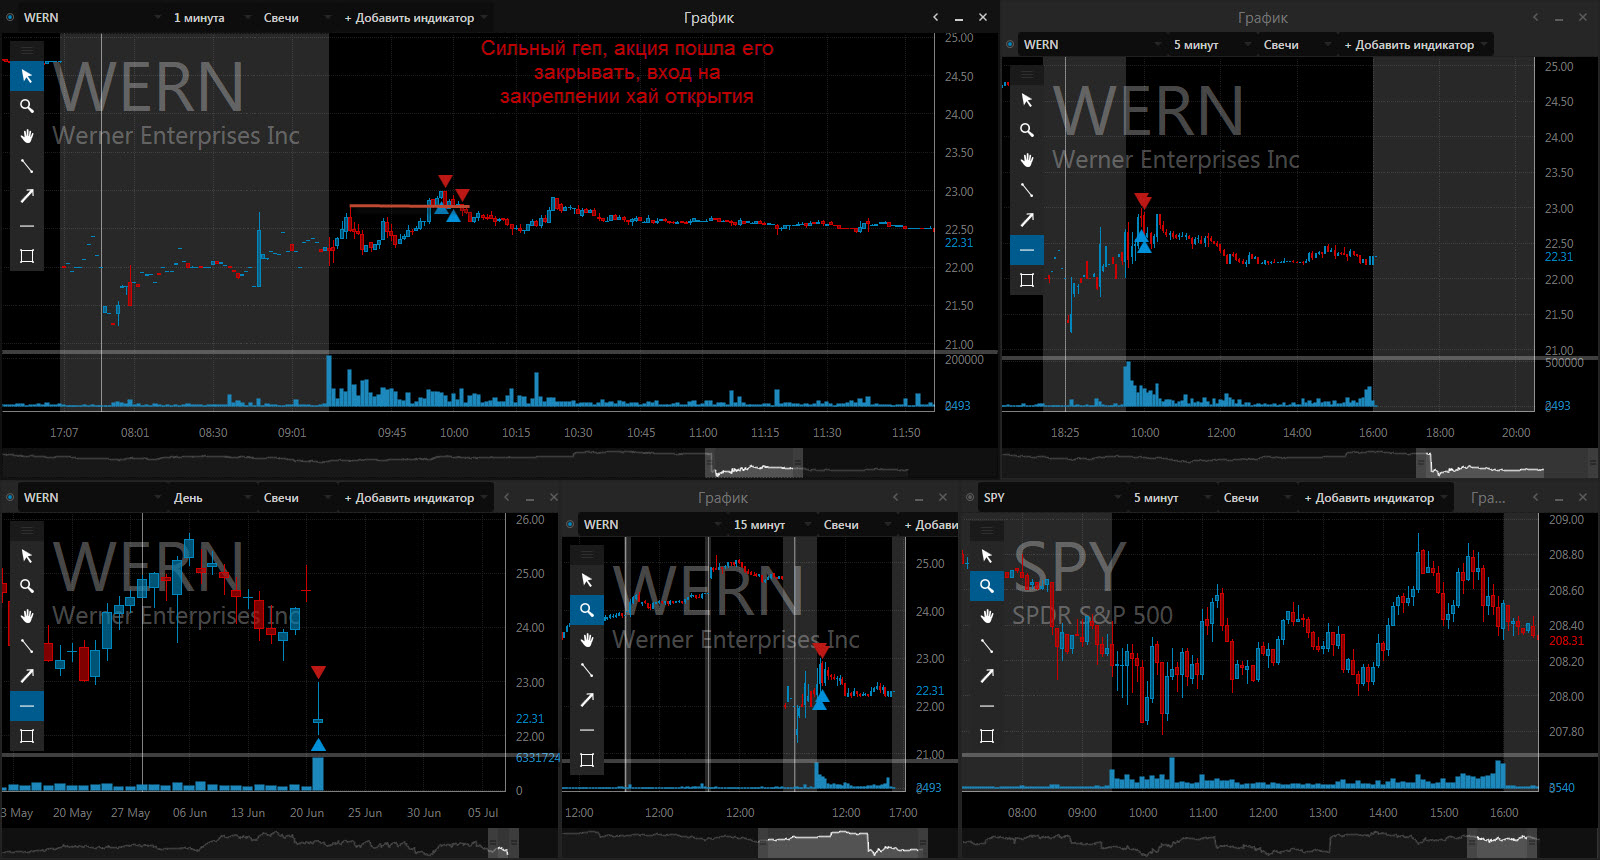Click the active magnifier tool in WERN 15-minute chart

587,610
